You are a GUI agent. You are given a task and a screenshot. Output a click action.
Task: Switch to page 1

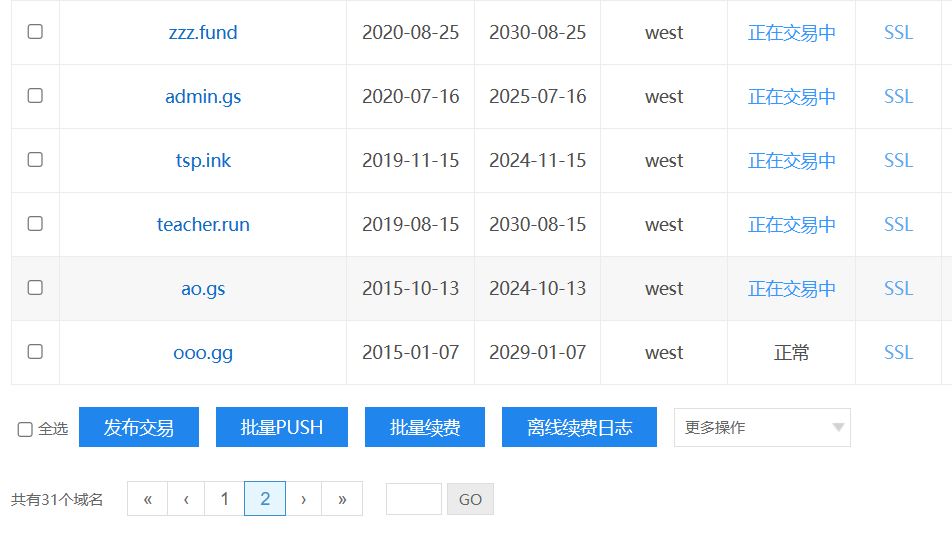tap(225, 499)
